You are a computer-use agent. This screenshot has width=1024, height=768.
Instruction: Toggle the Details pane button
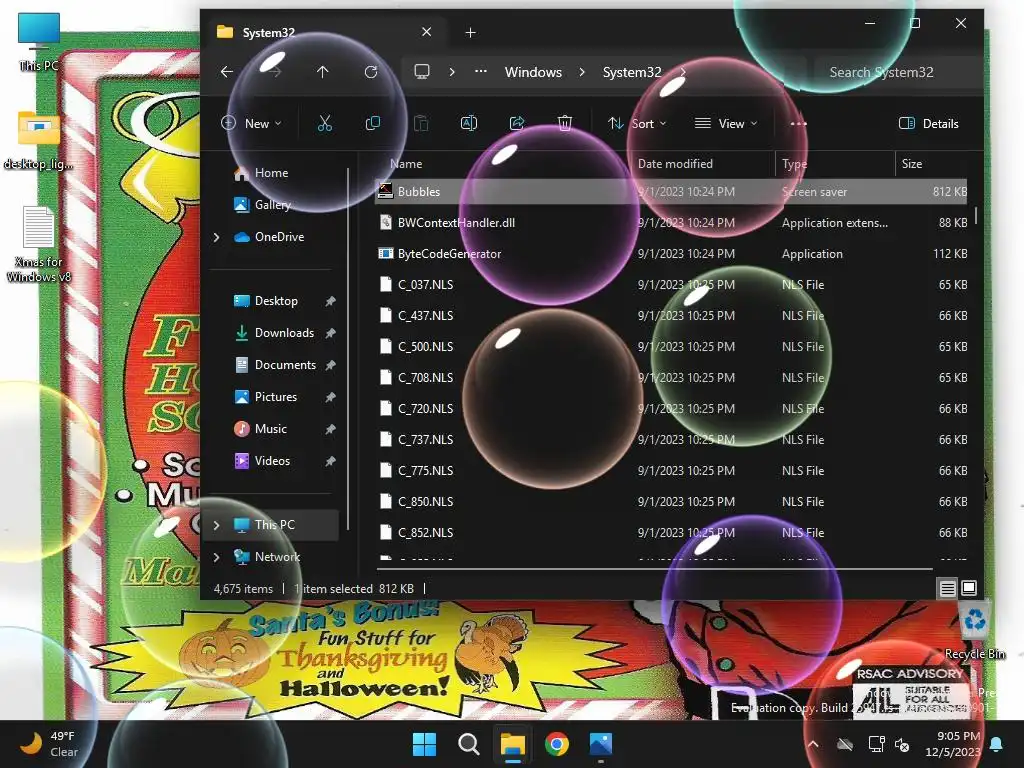point(929,123)
